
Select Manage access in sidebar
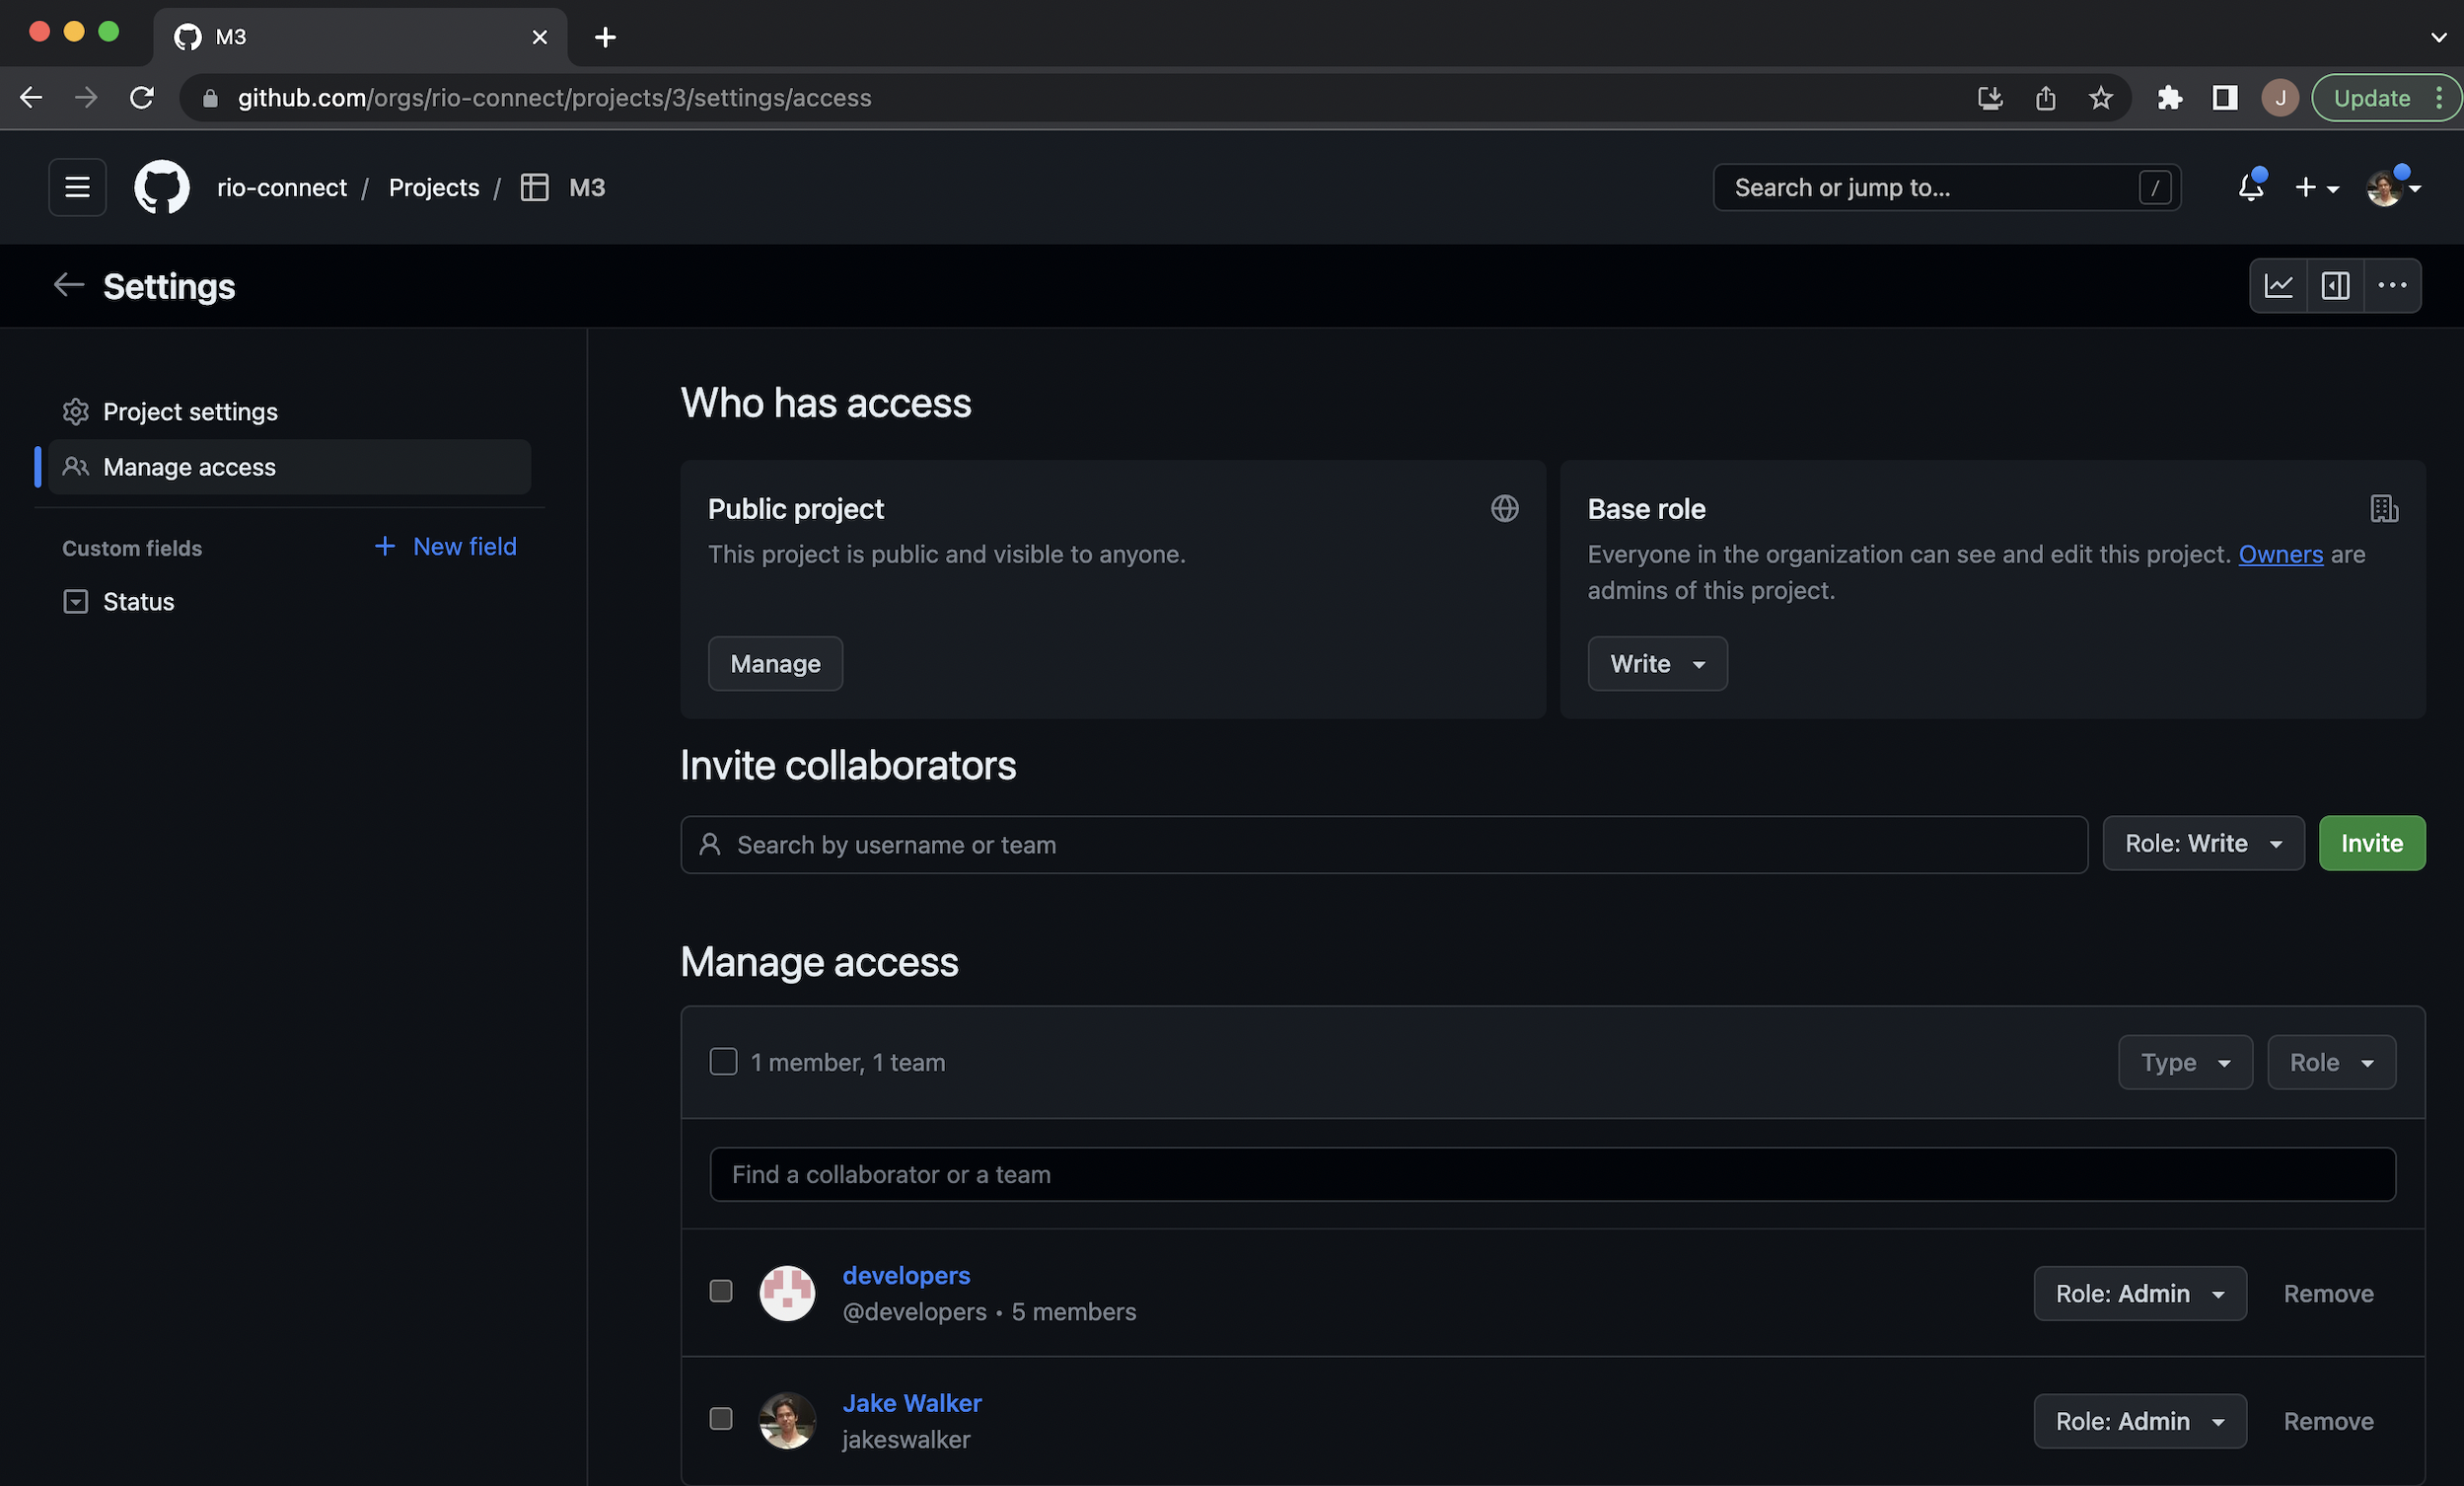[x=290, y=467]
